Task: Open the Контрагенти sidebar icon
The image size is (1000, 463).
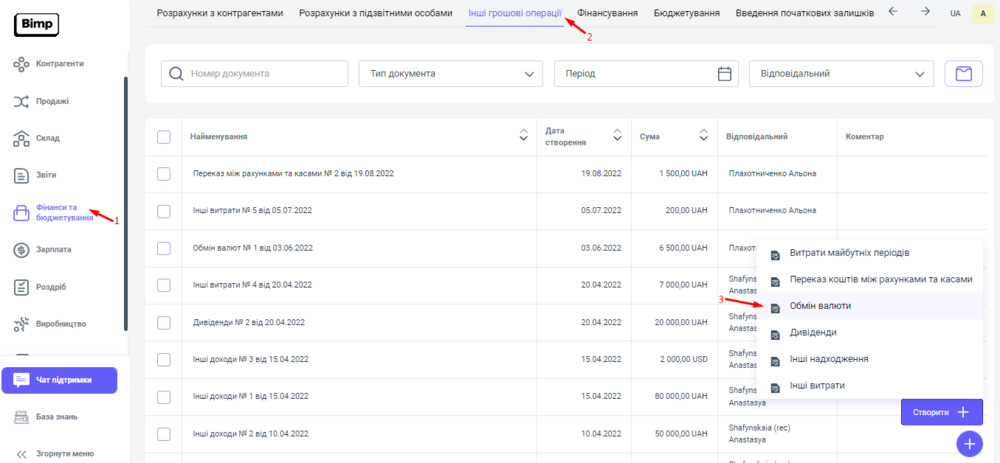Action: 21,64
